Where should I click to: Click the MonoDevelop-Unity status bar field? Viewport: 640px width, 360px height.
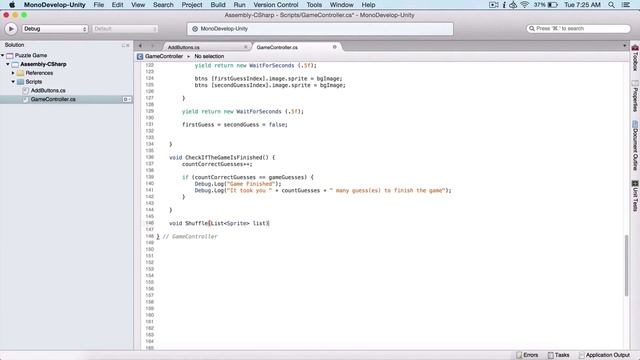tap(320, 29)
